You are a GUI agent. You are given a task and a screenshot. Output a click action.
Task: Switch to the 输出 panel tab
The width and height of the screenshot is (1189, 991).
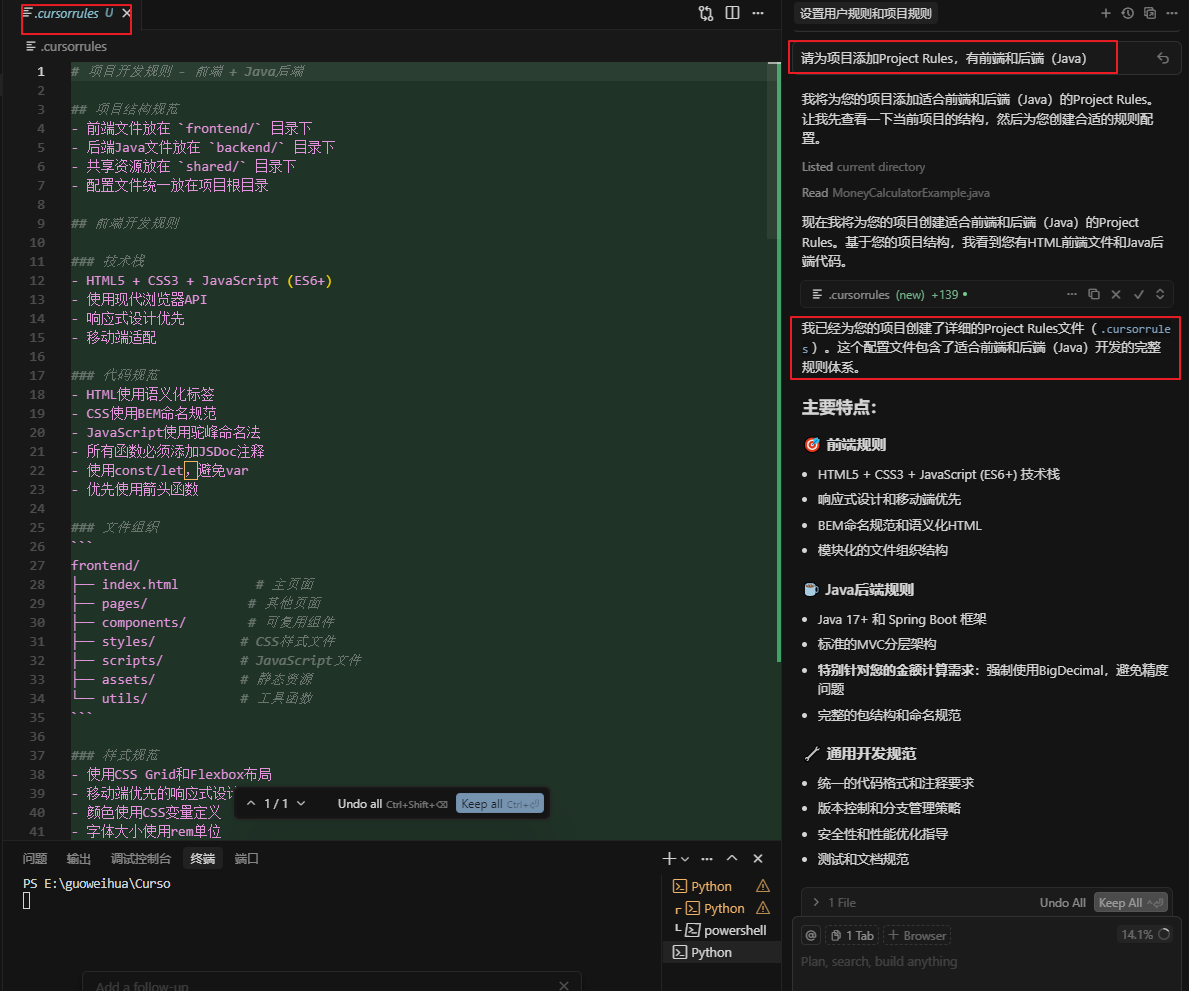click(79, 858)
